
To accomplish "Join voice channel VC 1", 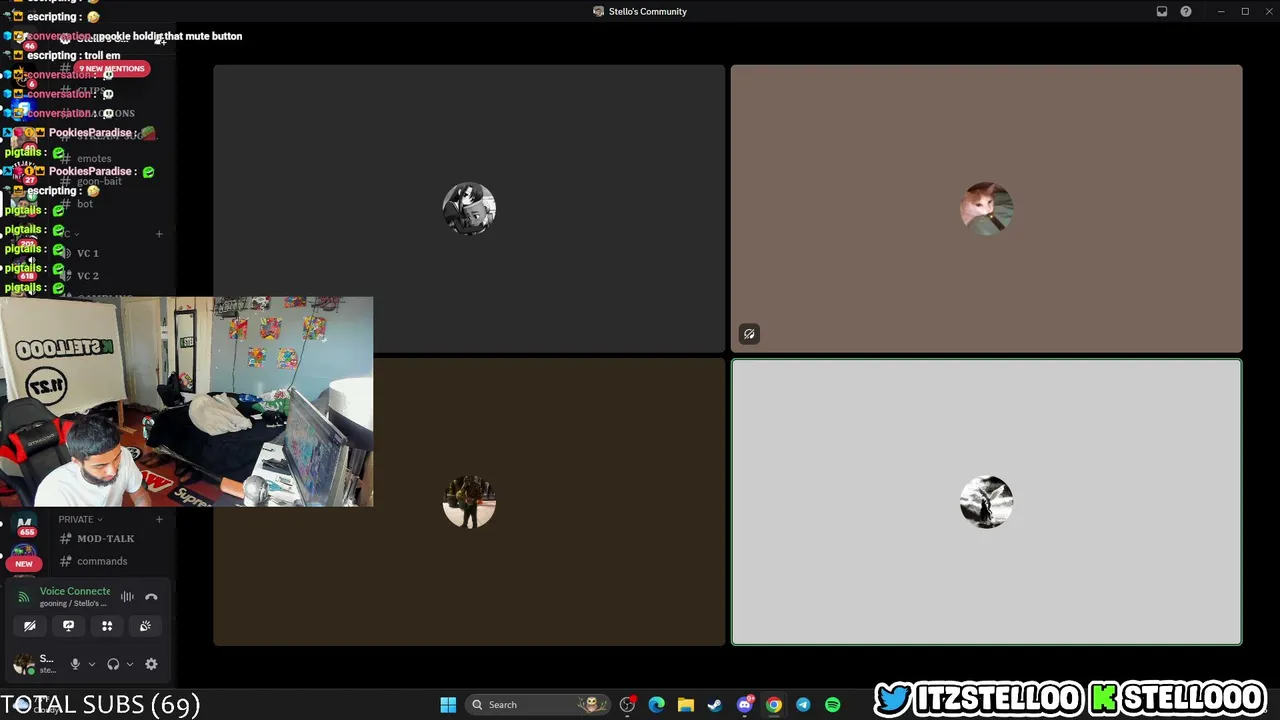I will point(88,253).
